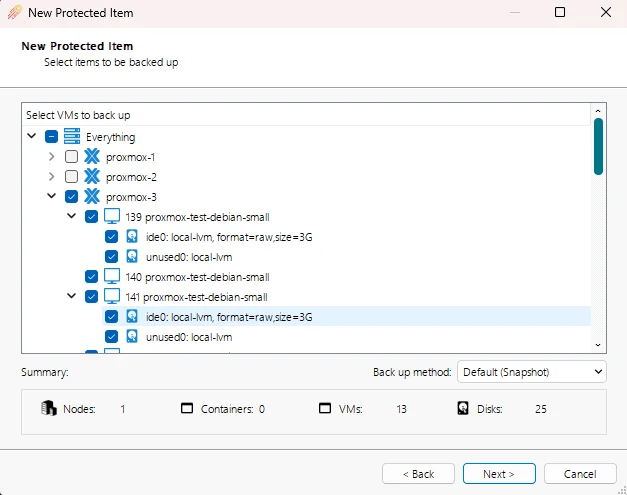This screenshot has width=627, height=495.
Task: Click the app logo in title bar
Action: click(14, 12)
